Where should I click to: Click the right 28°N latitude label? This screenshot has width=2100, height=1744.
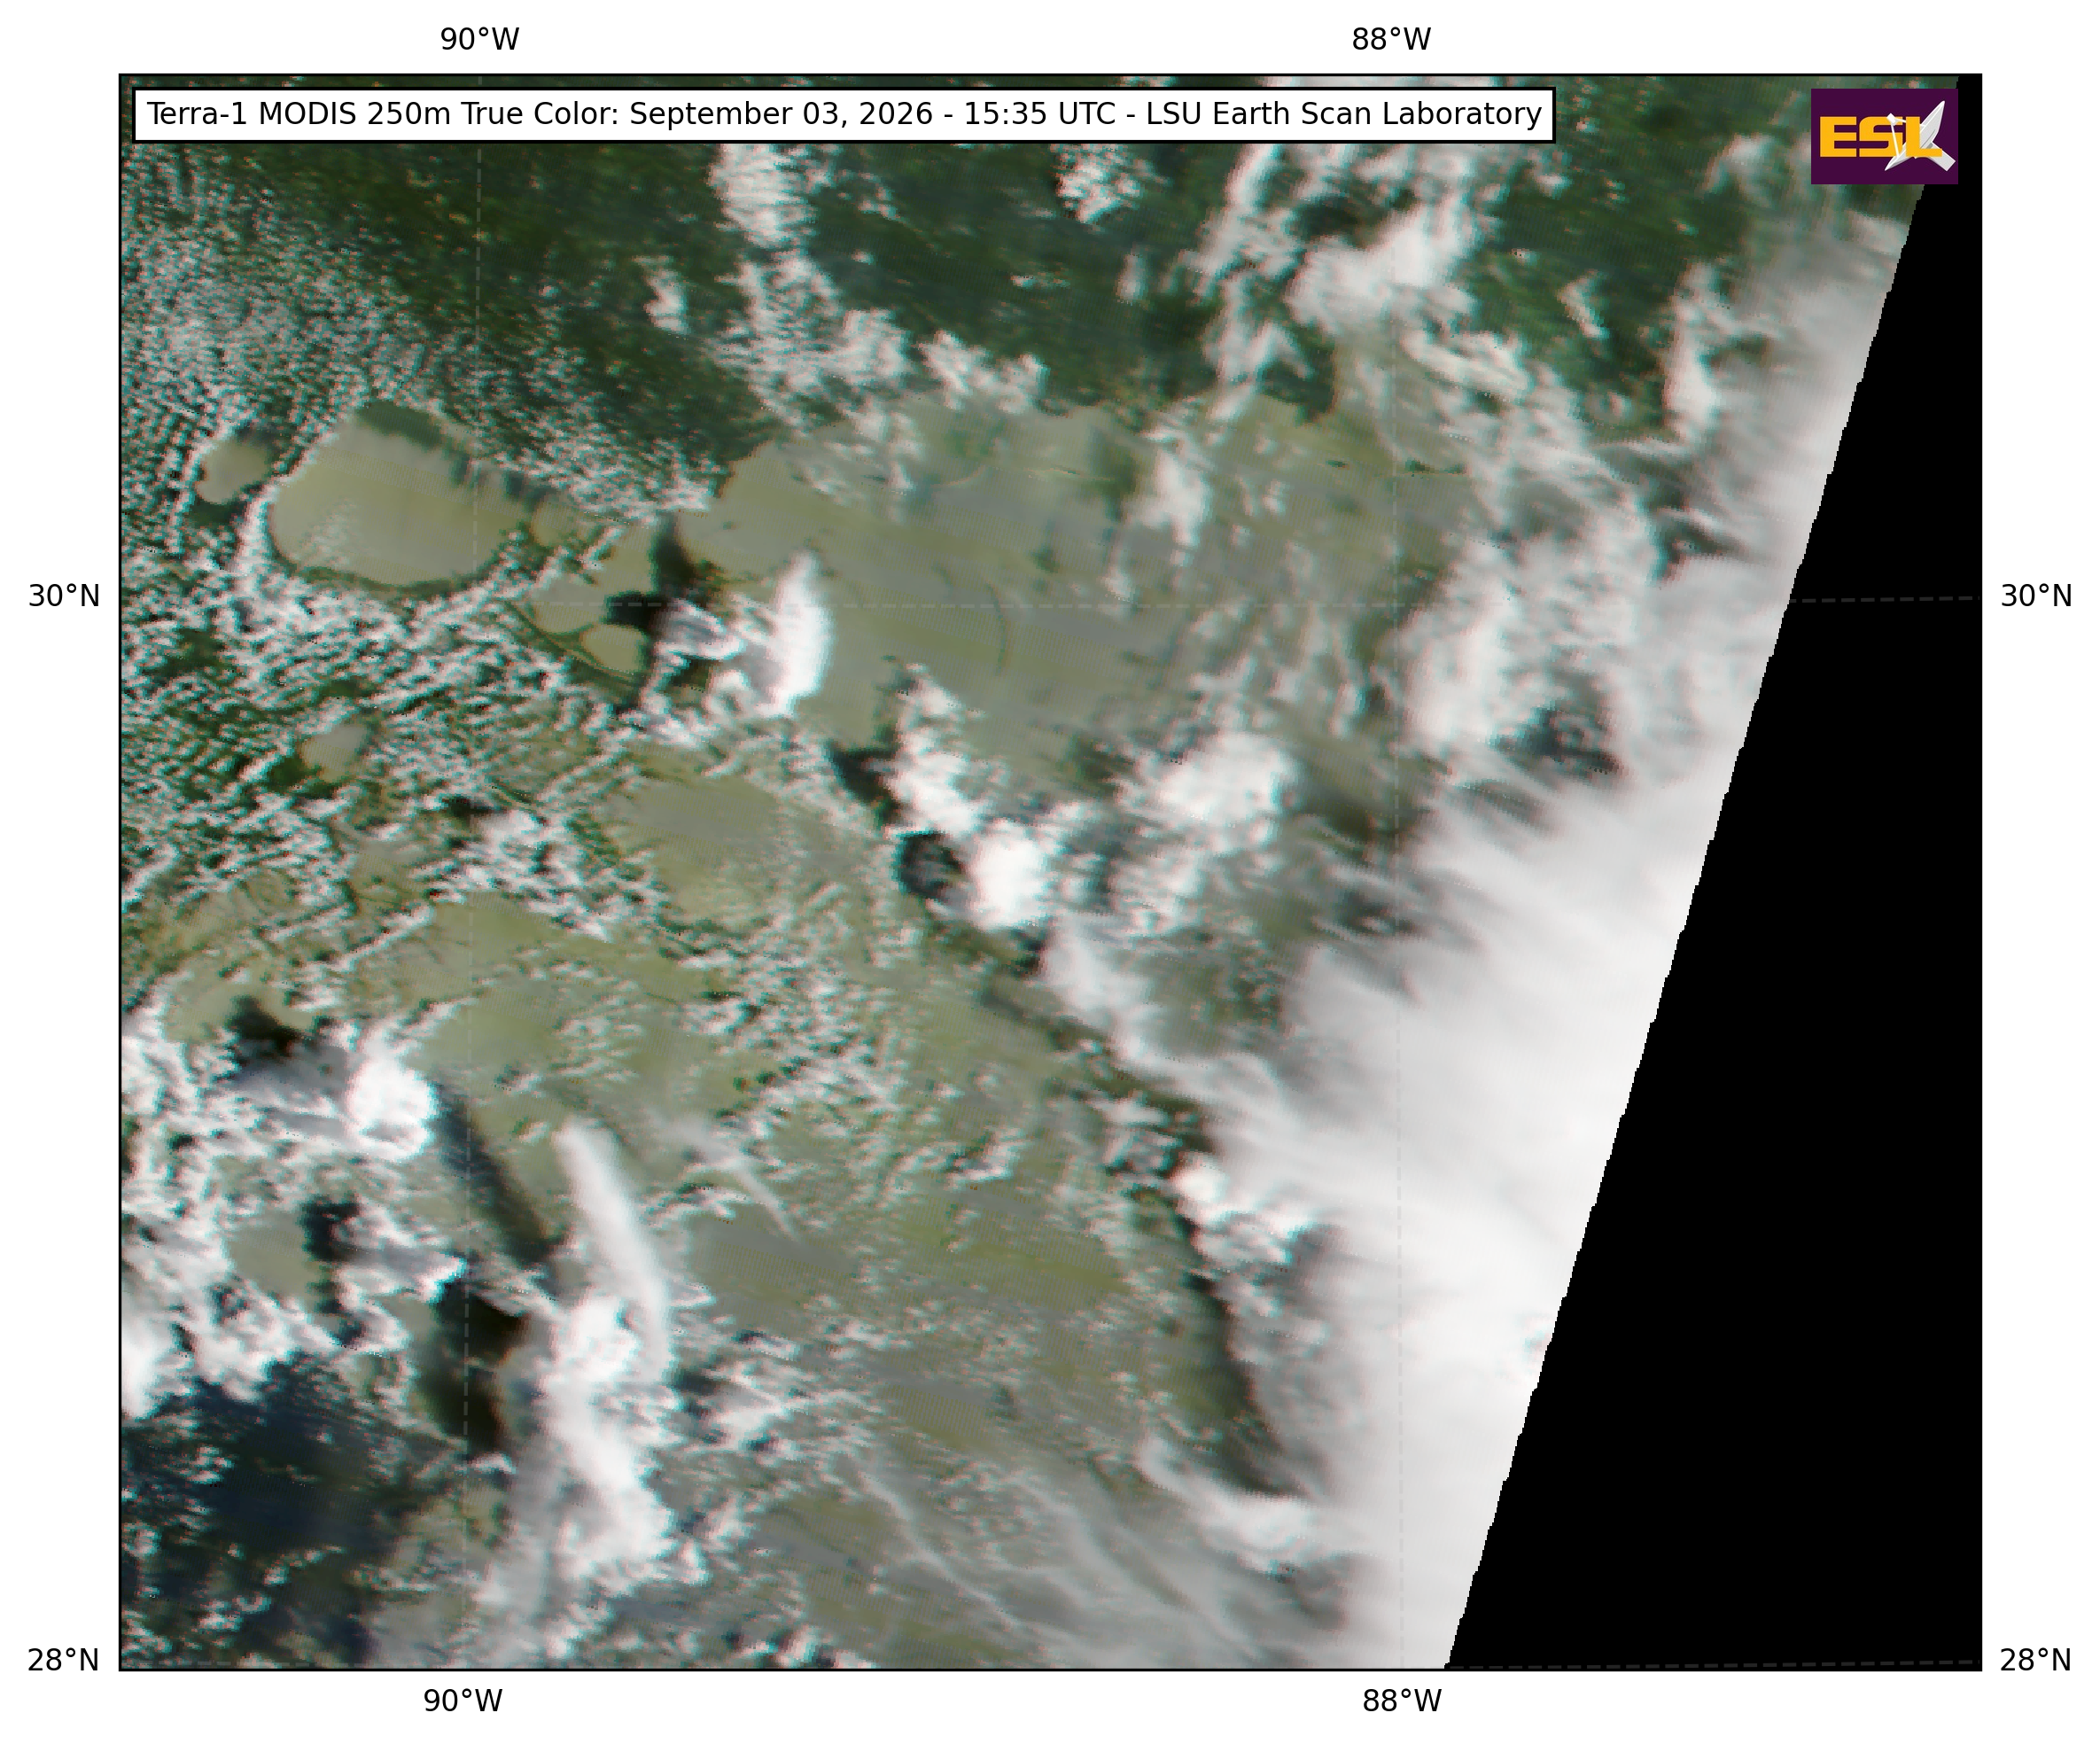[x=2036, y=1661]
